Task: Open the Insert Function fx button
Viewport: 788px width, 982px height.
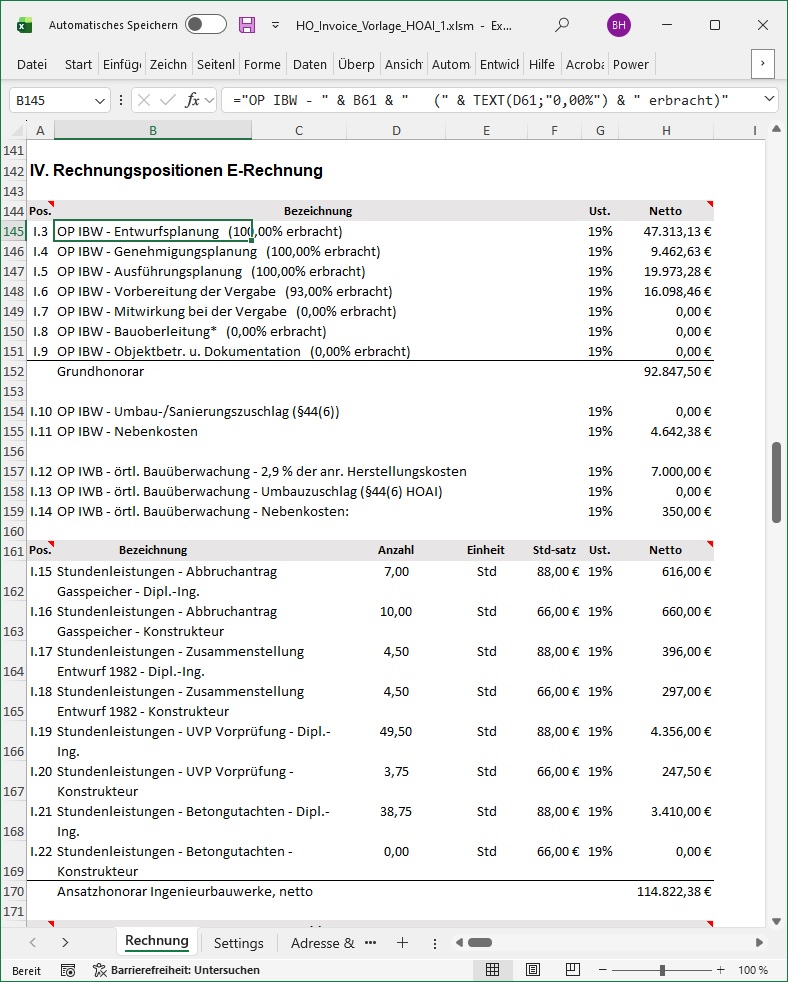Action: (x=192, y=100)
